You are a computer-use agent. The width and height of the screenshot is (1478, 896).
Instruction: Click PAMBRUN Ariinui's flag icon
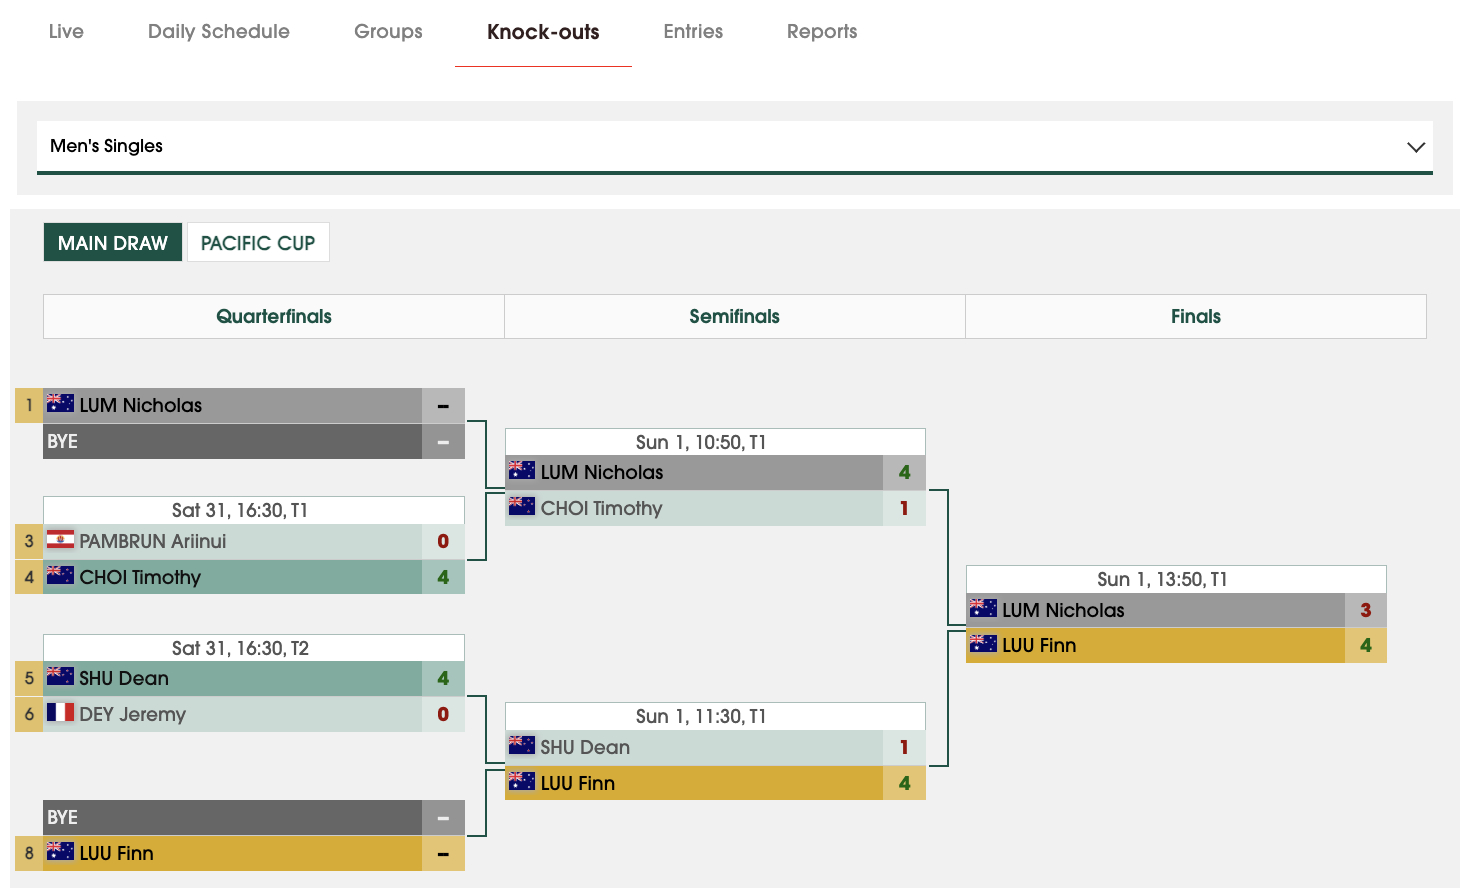[x=60, y=539]
